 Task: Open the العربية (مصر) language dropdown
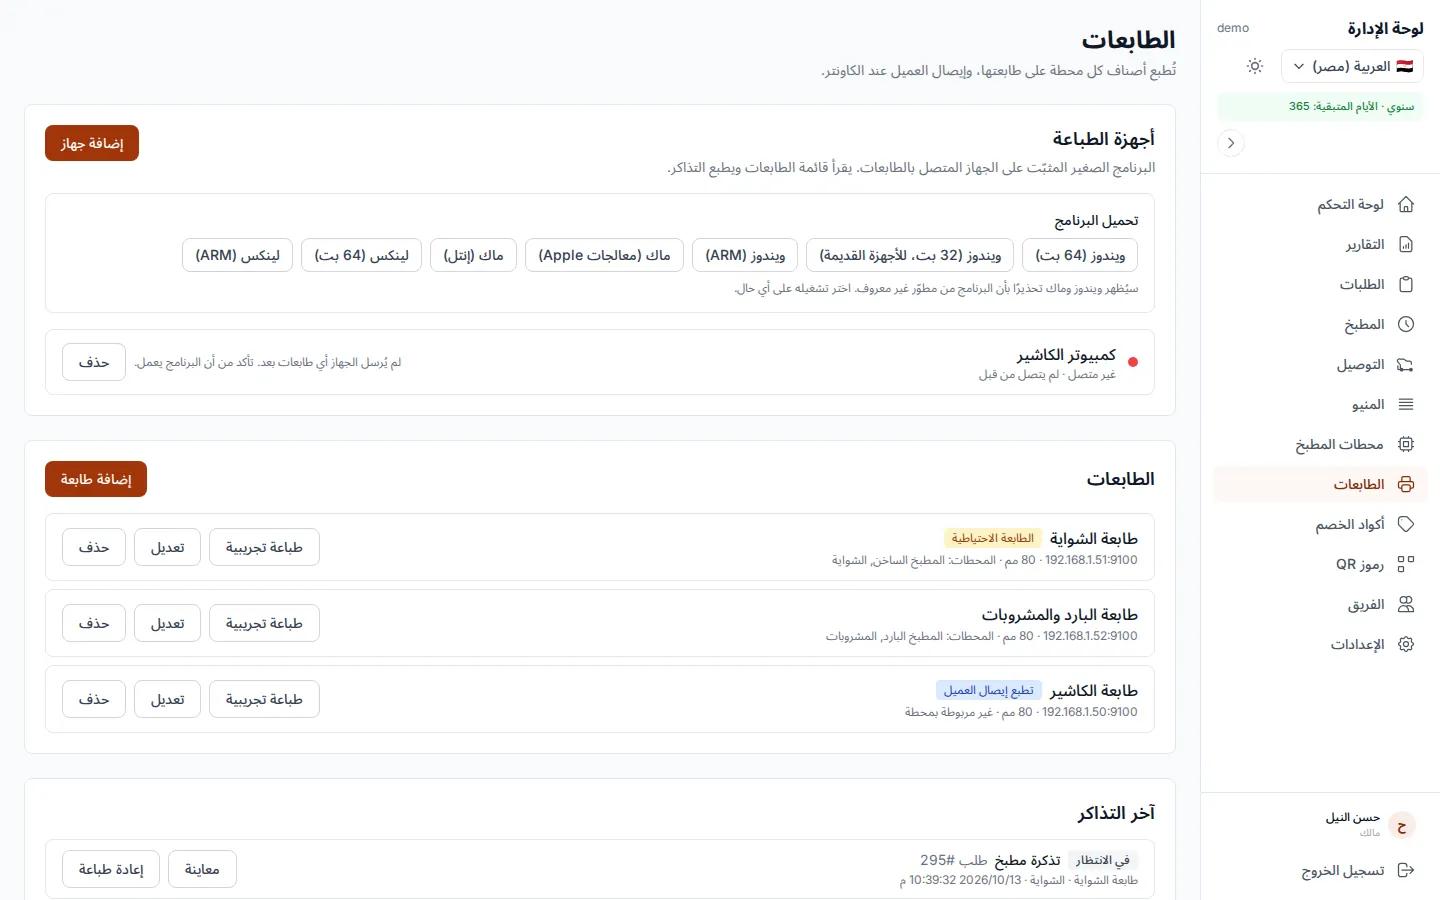tap(1352, 66)
